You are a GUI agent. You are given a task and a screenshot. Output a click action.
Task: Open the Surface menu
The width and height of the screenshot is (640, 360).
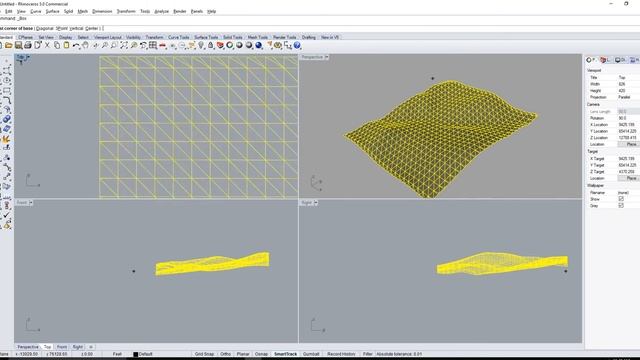[x=52, y=11]
